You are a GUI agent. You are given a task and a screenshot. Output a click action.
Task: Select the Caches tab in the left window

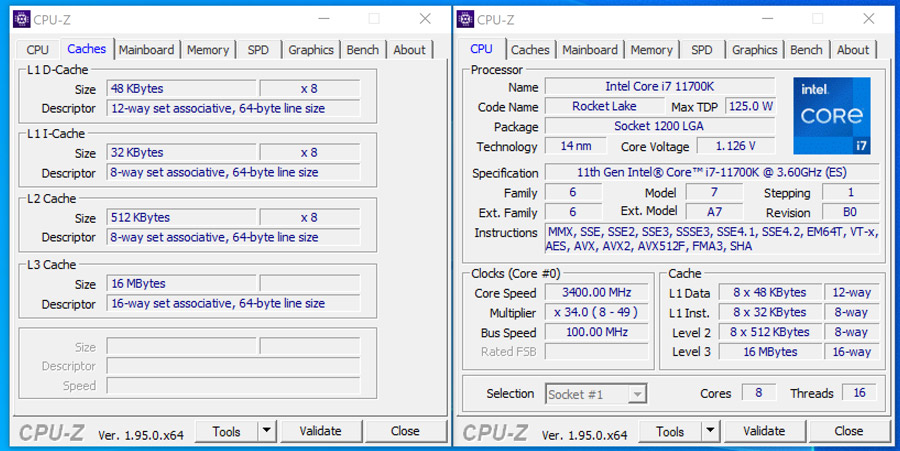tap(86, 49)
